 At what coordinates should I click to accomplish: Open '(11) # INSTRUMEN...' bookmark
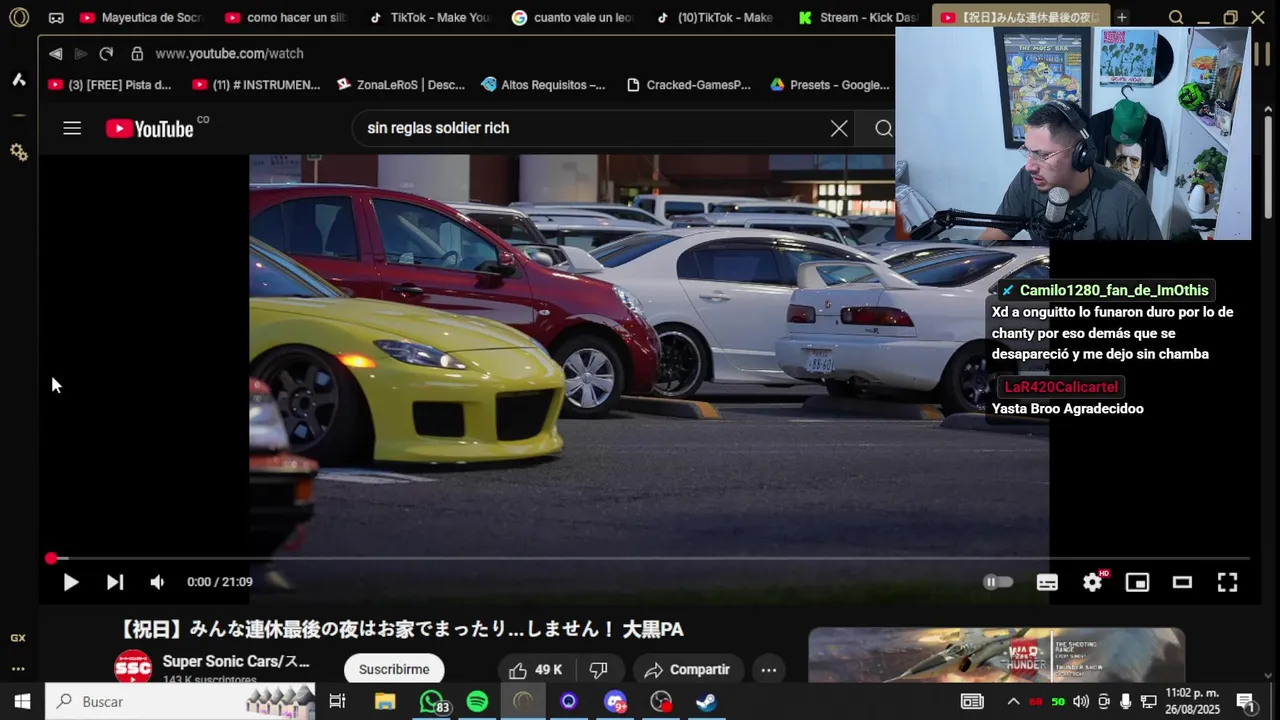tap(256, 85)
